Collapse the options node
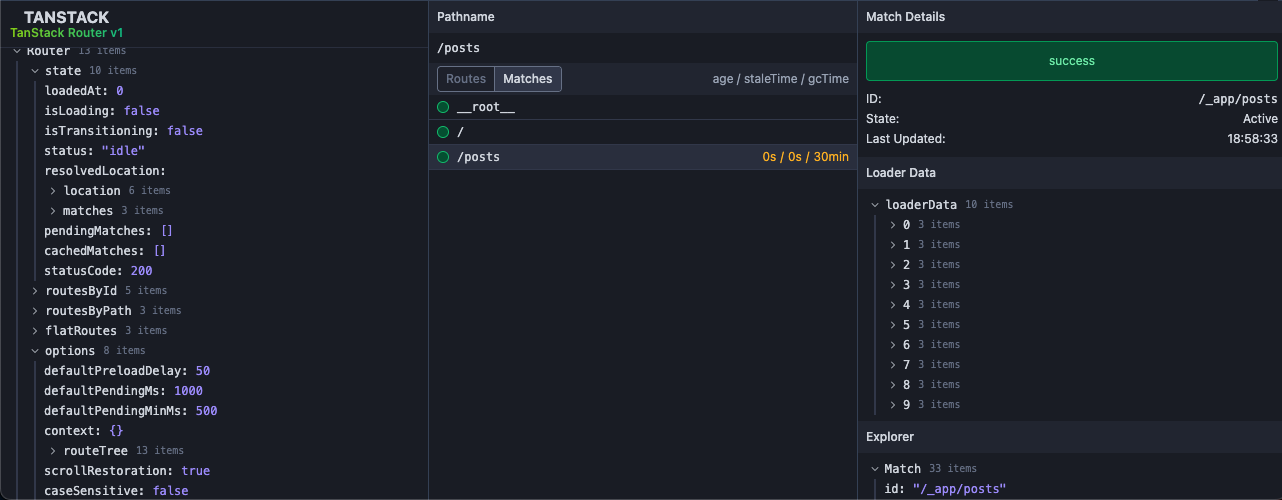 (x=35, y=351)
